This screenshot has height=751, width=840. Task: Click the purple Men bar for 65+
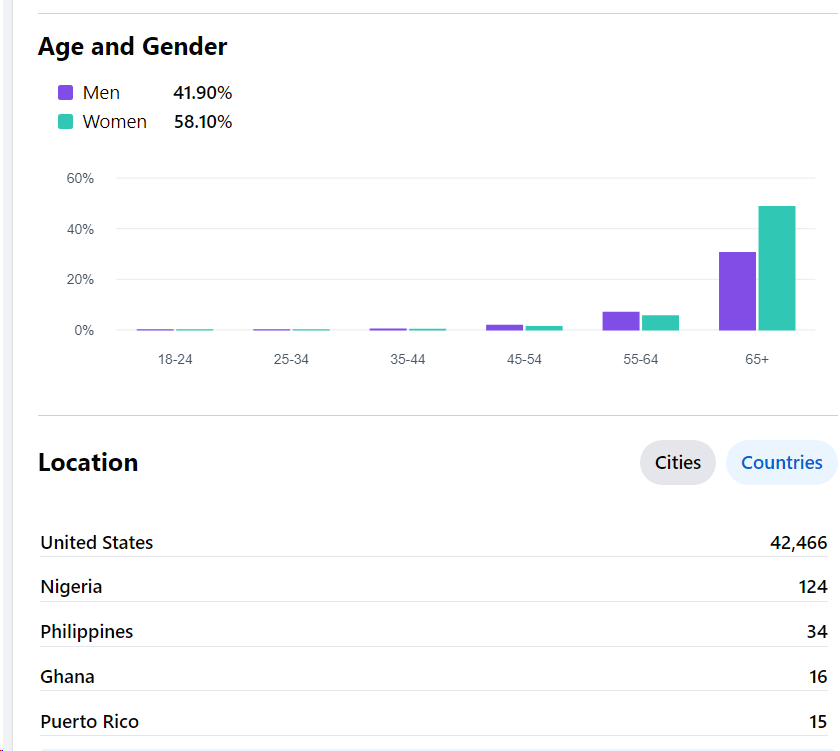(x=737, y=291)
